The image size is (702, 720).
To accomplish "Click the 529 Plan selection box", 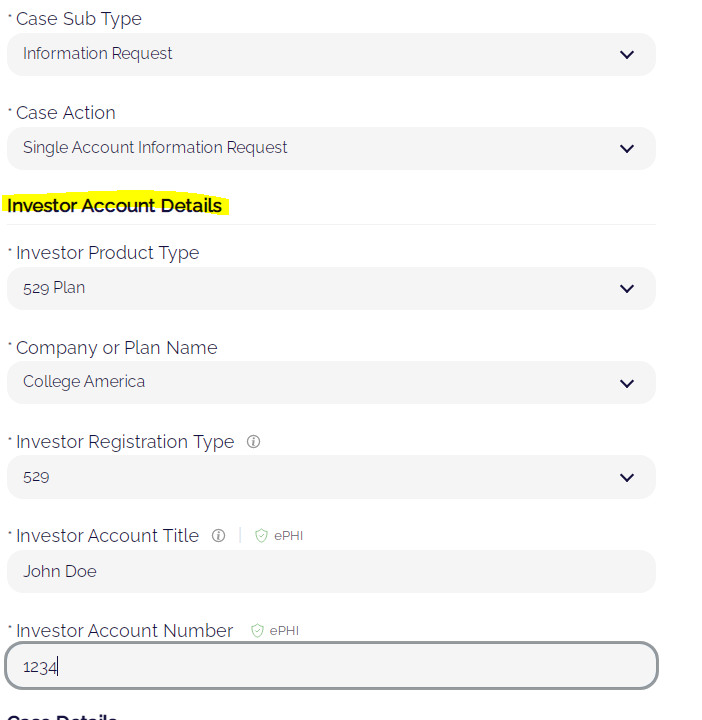I will [331, 288].
